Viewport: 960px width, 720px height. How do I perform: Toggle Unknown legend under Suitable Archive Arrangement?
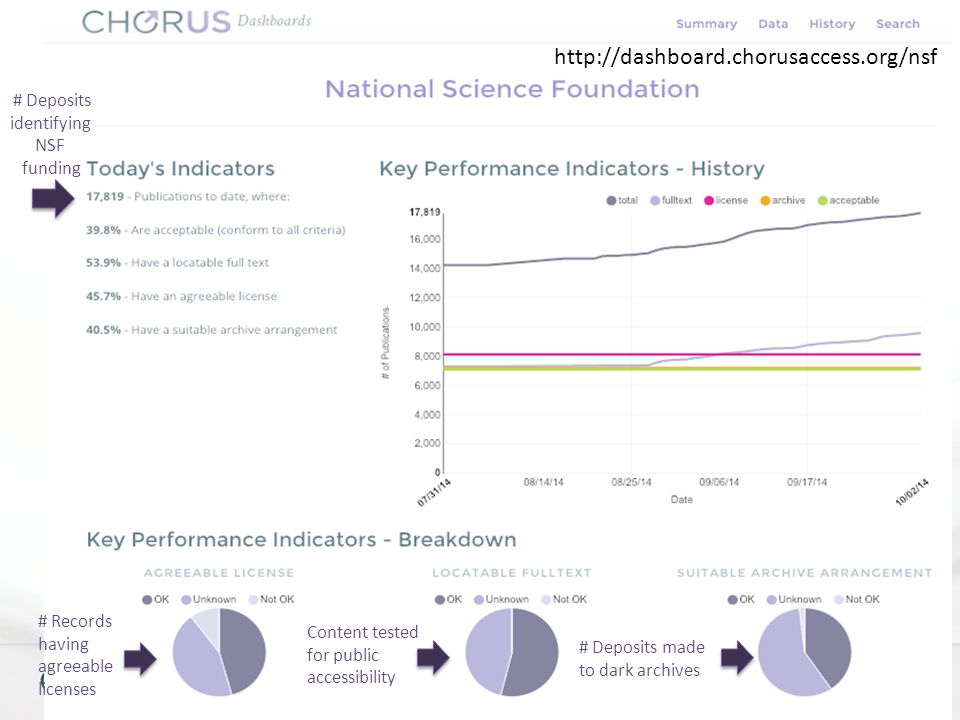pos(793,599)
